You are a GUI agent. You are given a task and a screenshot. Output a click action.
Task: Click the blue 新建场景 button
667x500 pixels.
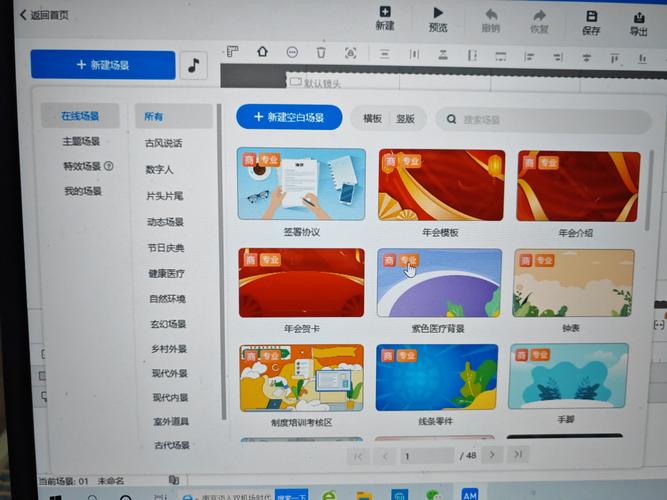(x=103, y=65)
